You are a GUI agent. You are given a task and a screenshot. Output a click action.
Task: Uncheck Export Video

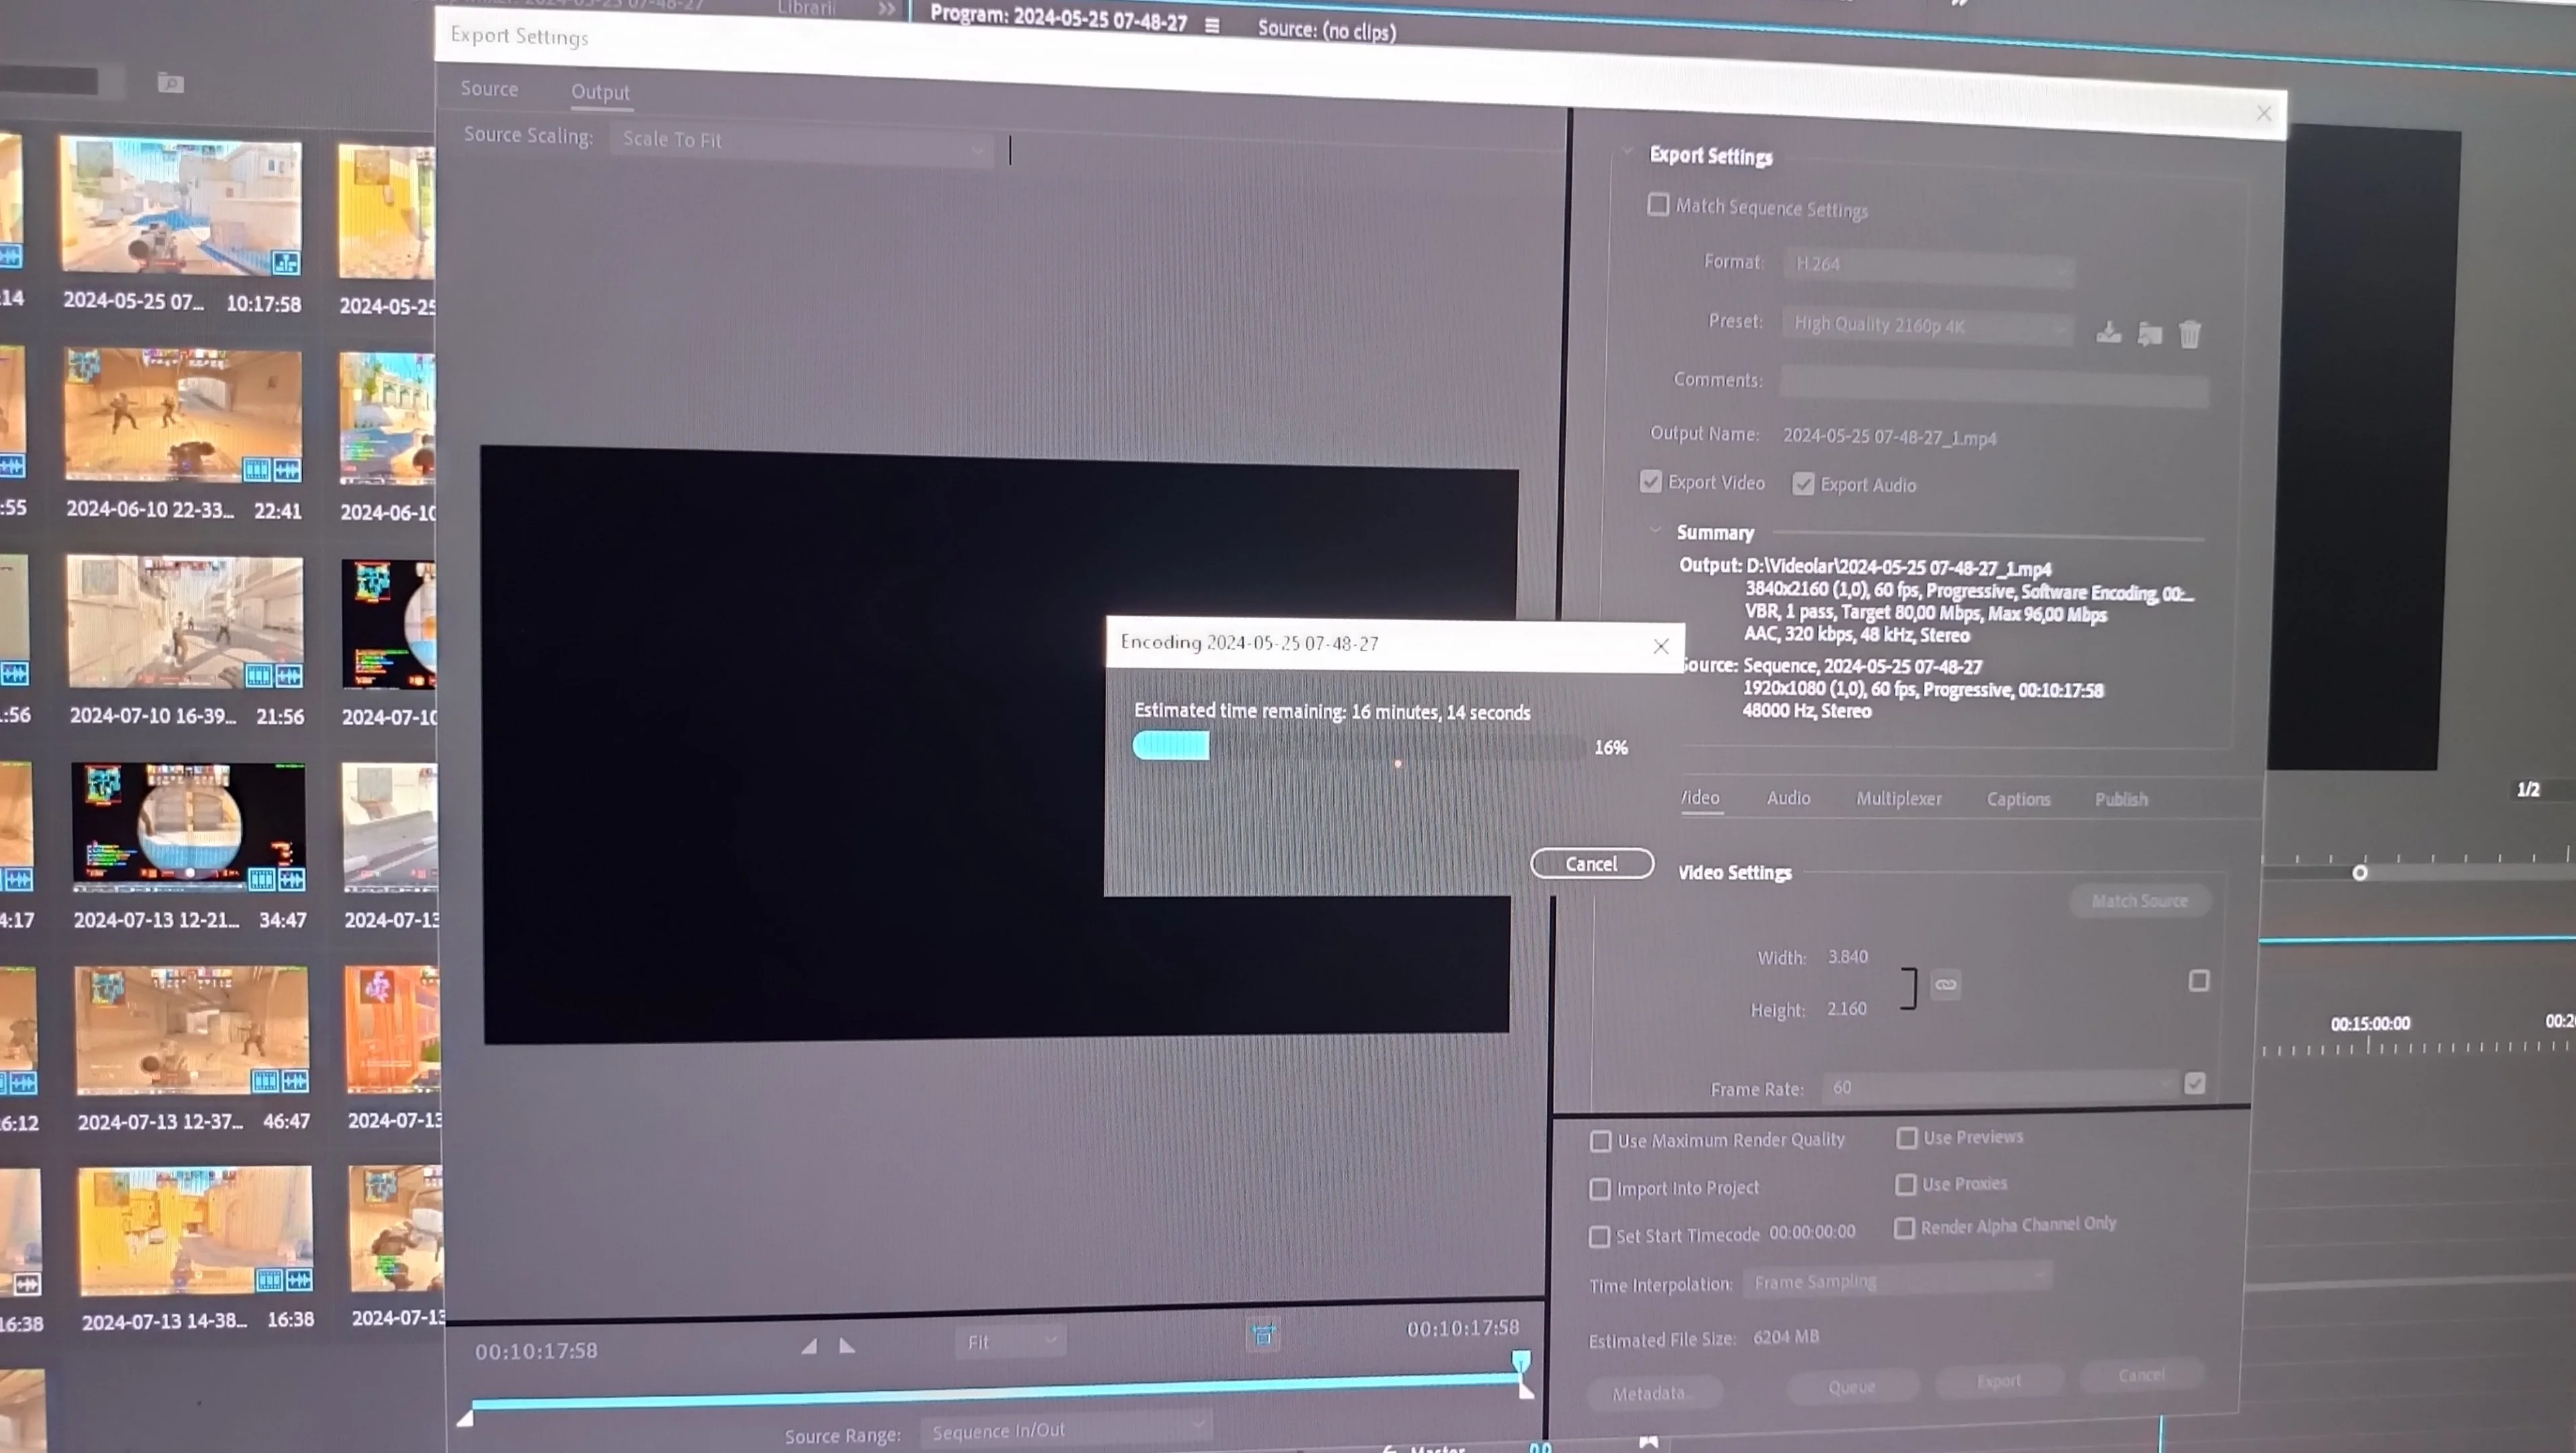click(x=1651, y=482)
